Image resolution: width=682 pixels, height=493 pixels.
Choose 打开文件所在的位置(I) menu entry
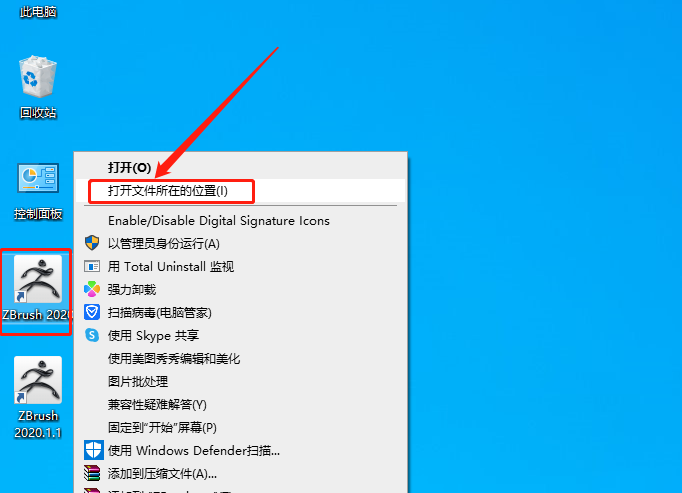point(241,191)
